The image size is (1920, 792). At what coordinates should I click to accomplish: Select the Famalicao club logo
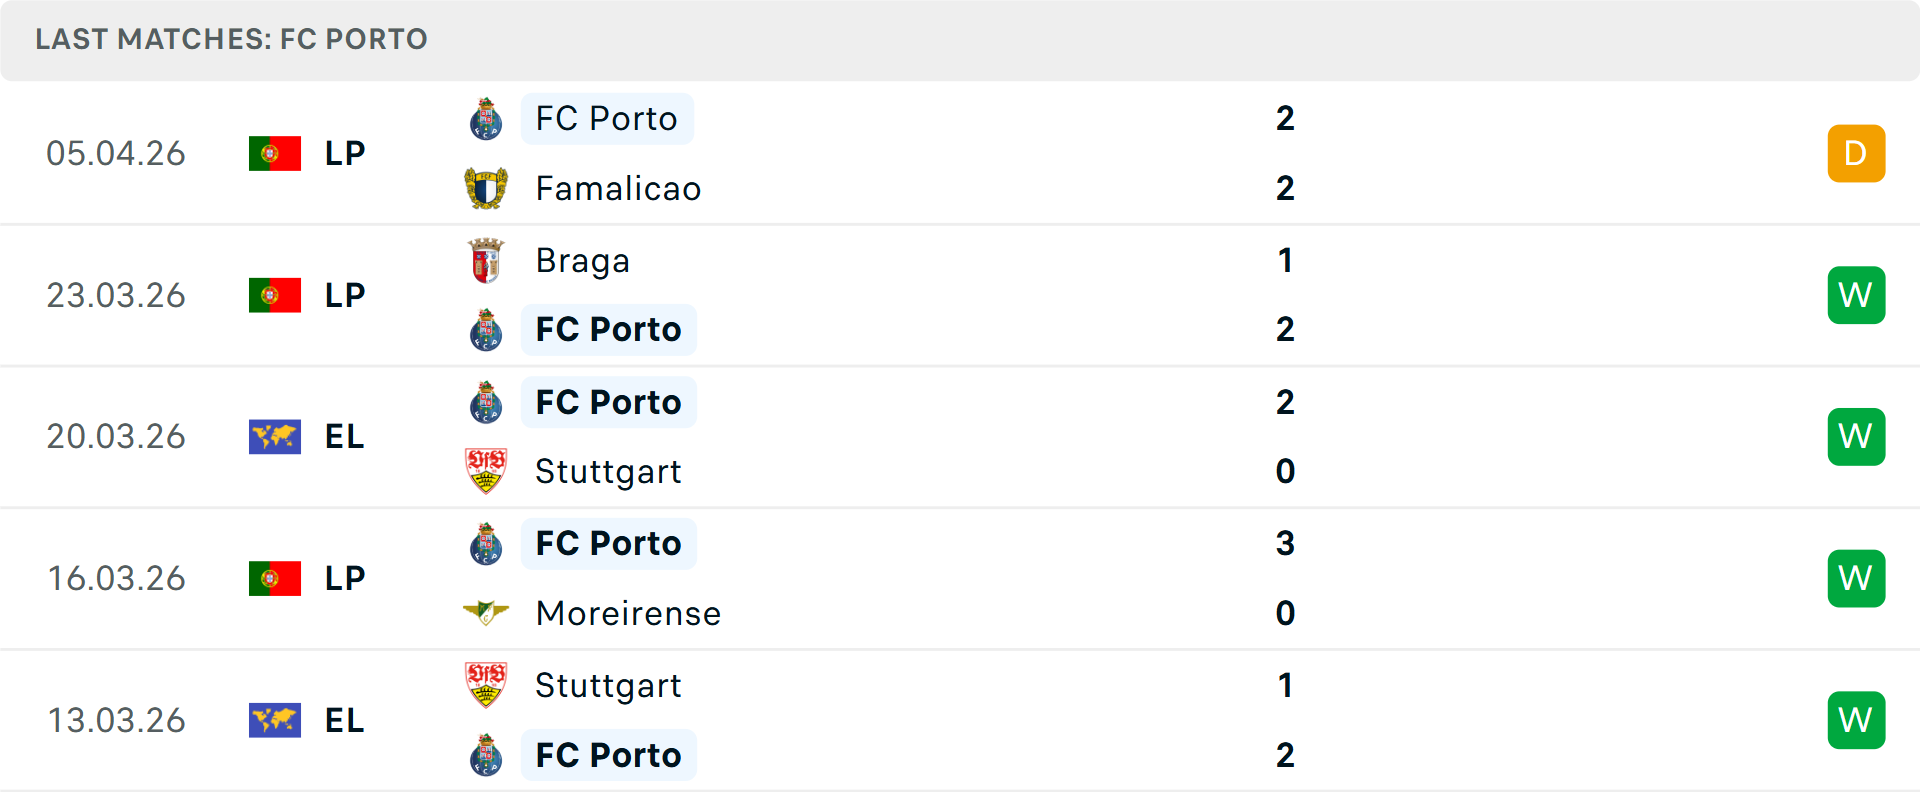tap(487, 188)
